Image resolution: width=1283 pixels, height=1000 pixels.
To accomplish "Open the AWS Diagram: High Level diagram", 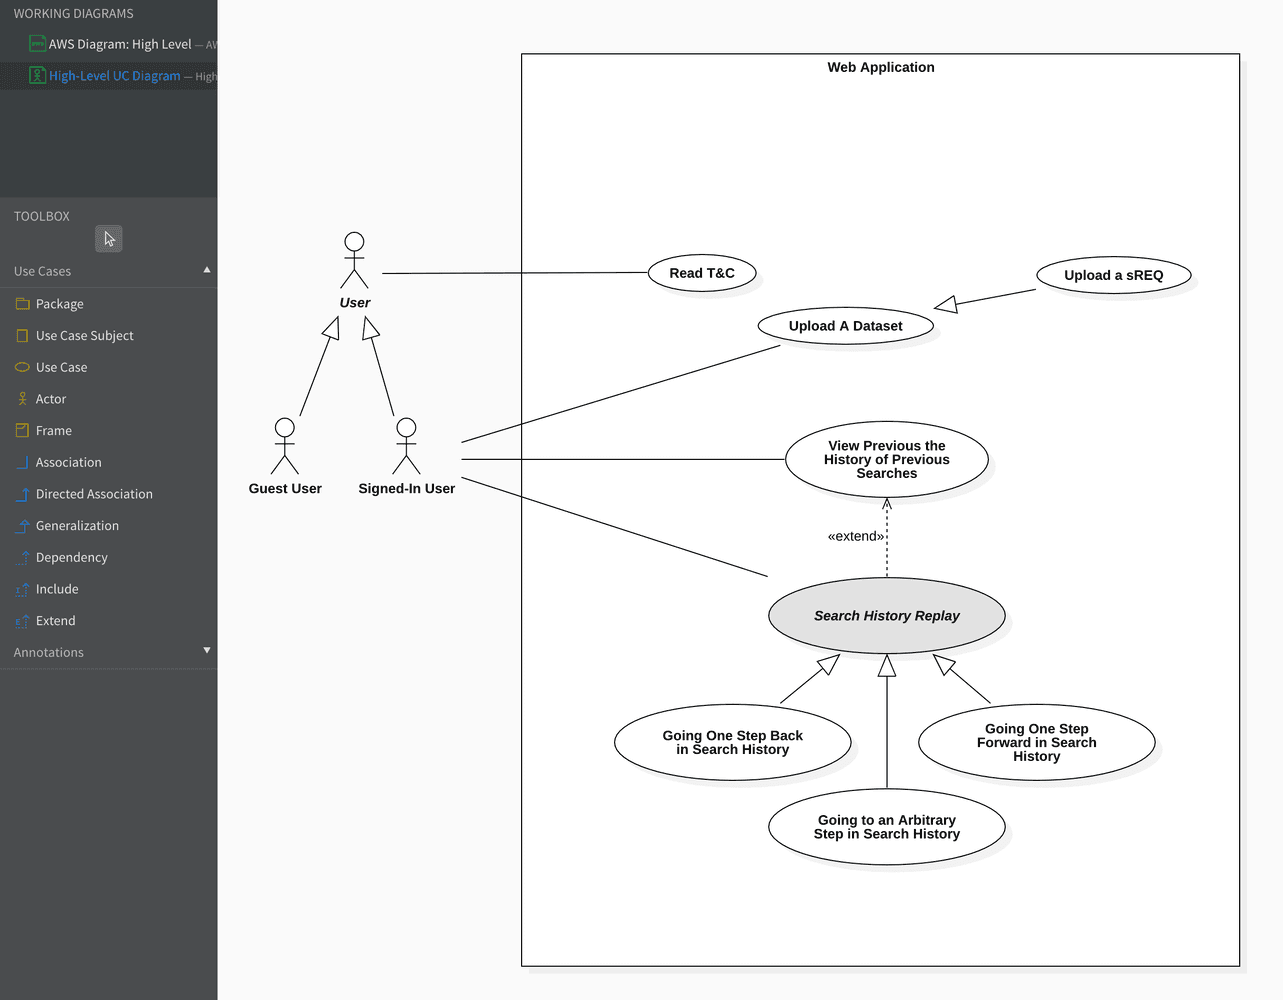I will pos(119,44).
